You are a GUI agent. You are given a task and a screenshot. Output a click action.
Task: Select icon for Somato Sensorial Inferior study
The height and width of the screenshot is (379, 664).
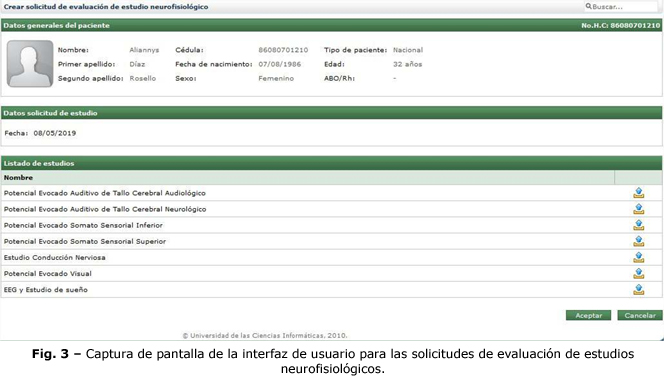[639, 225]
